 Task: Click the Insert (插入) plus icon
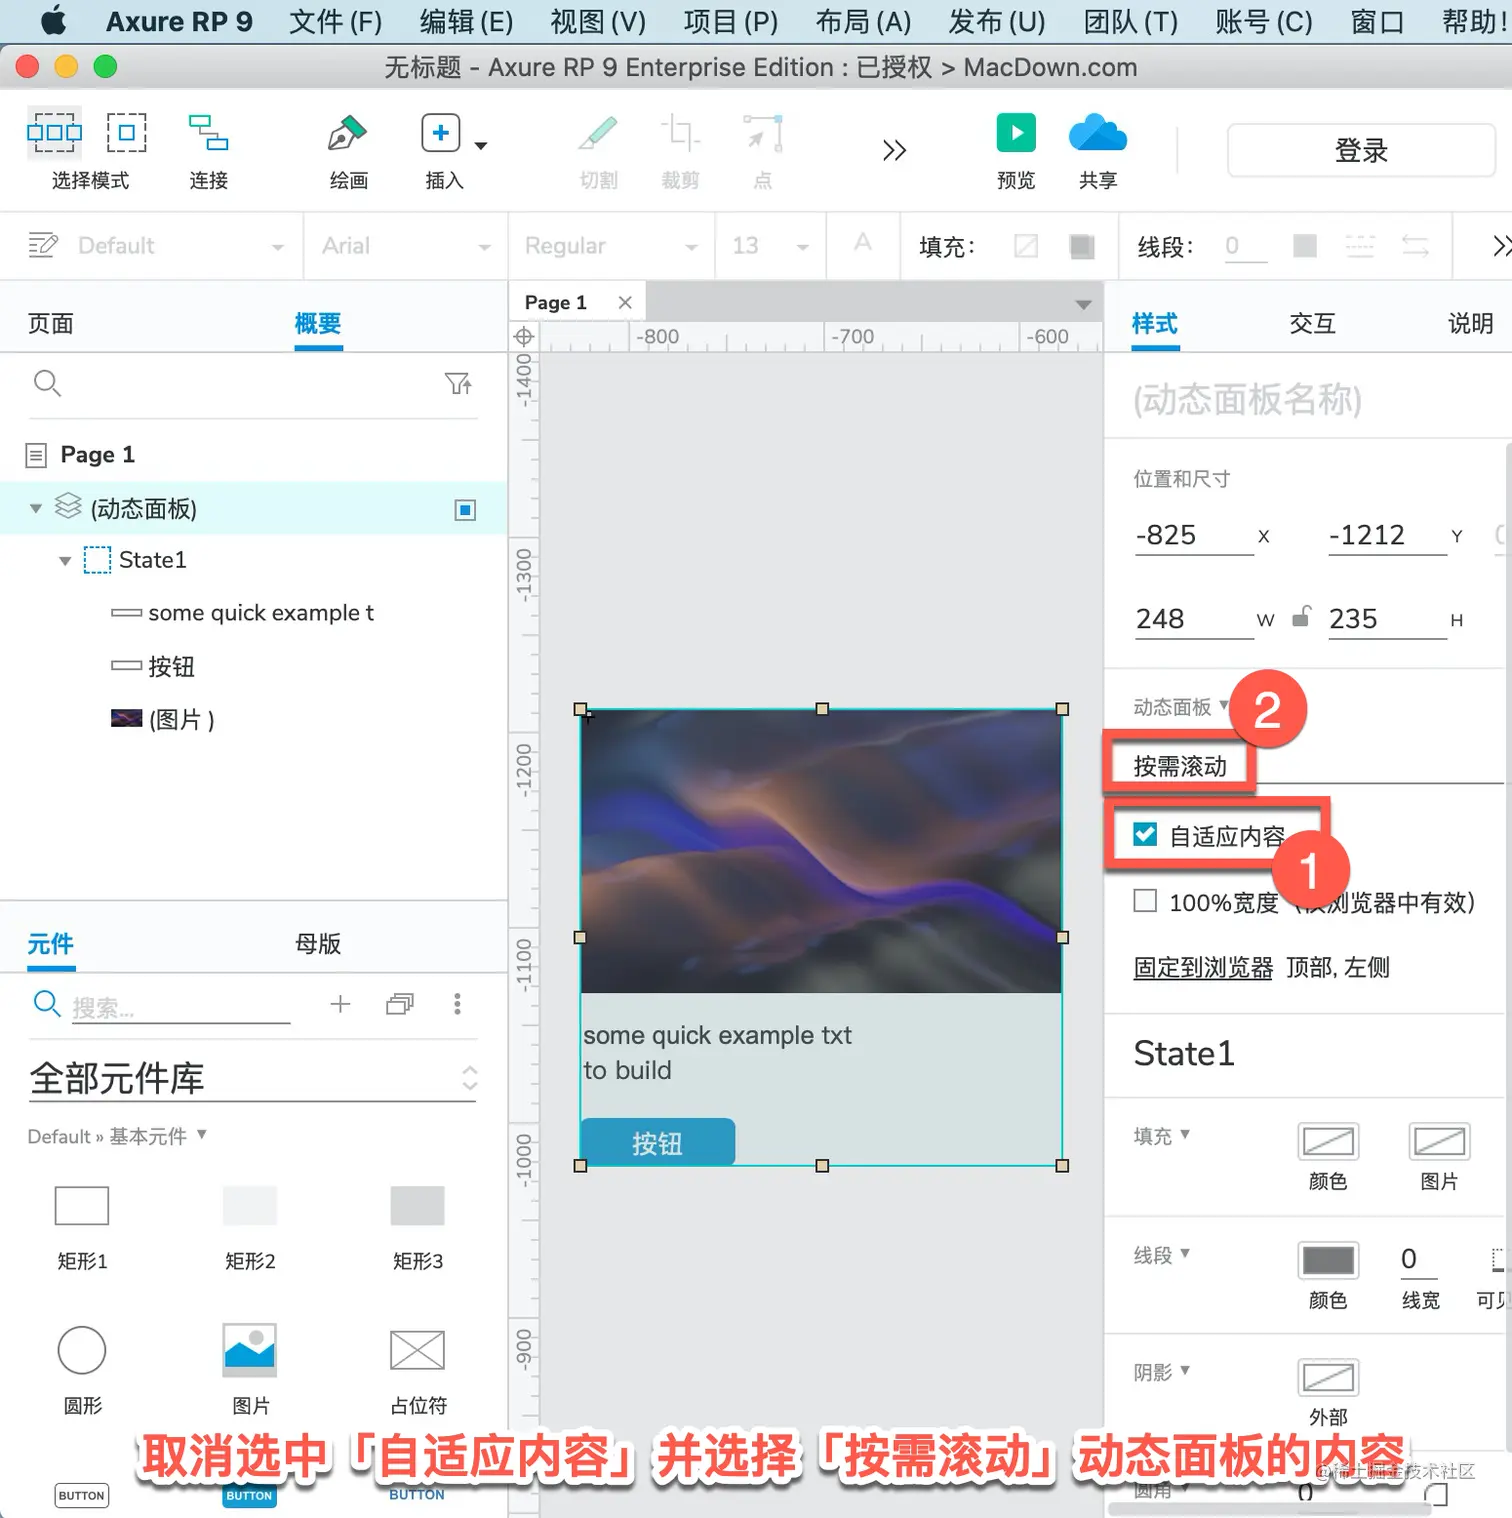(x=440, y=133)
